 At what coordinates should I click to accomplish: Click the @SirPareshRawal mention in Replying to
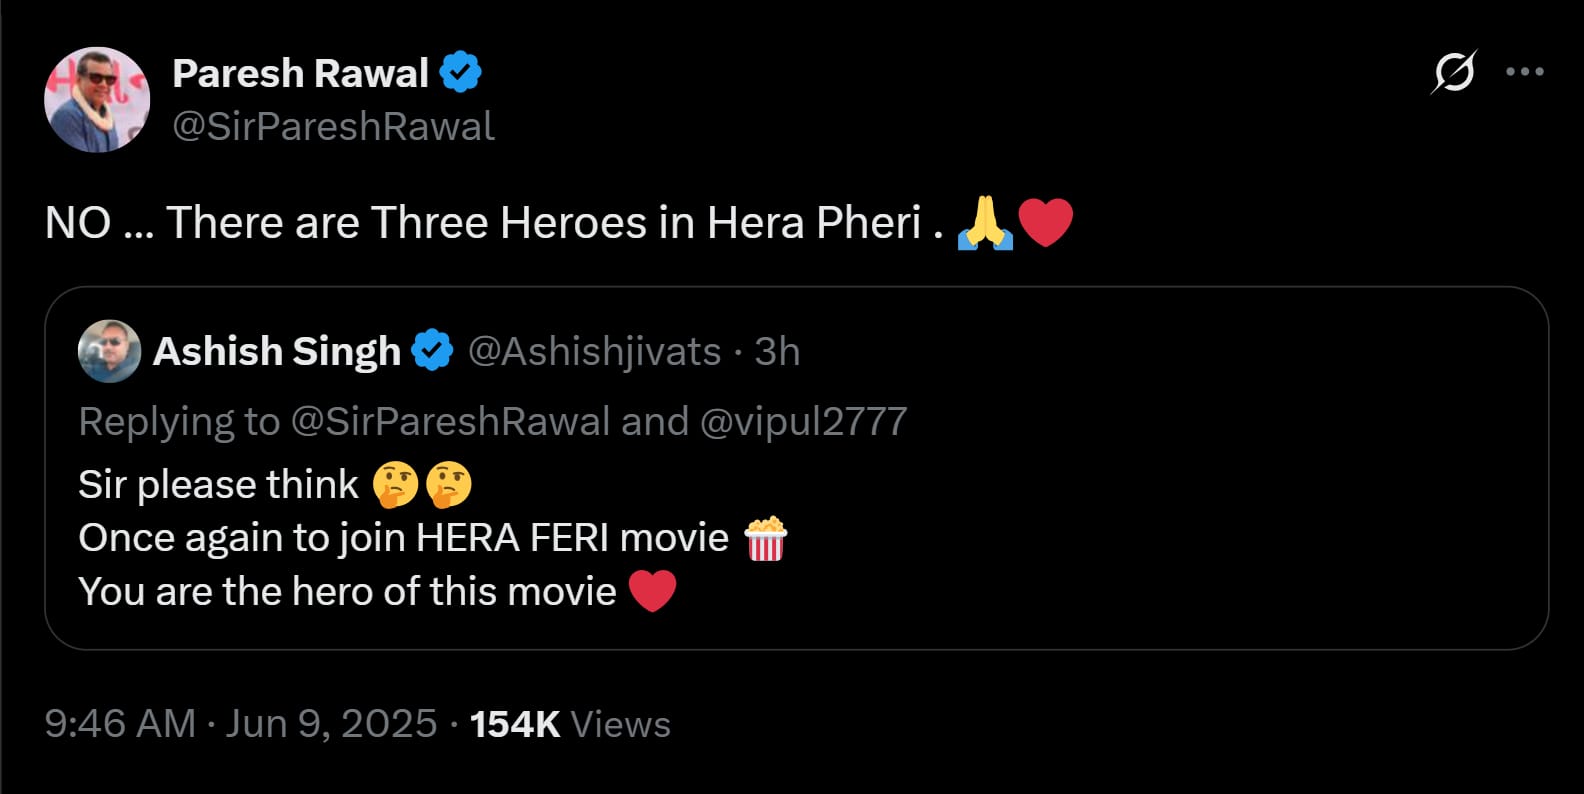[450, 422]
